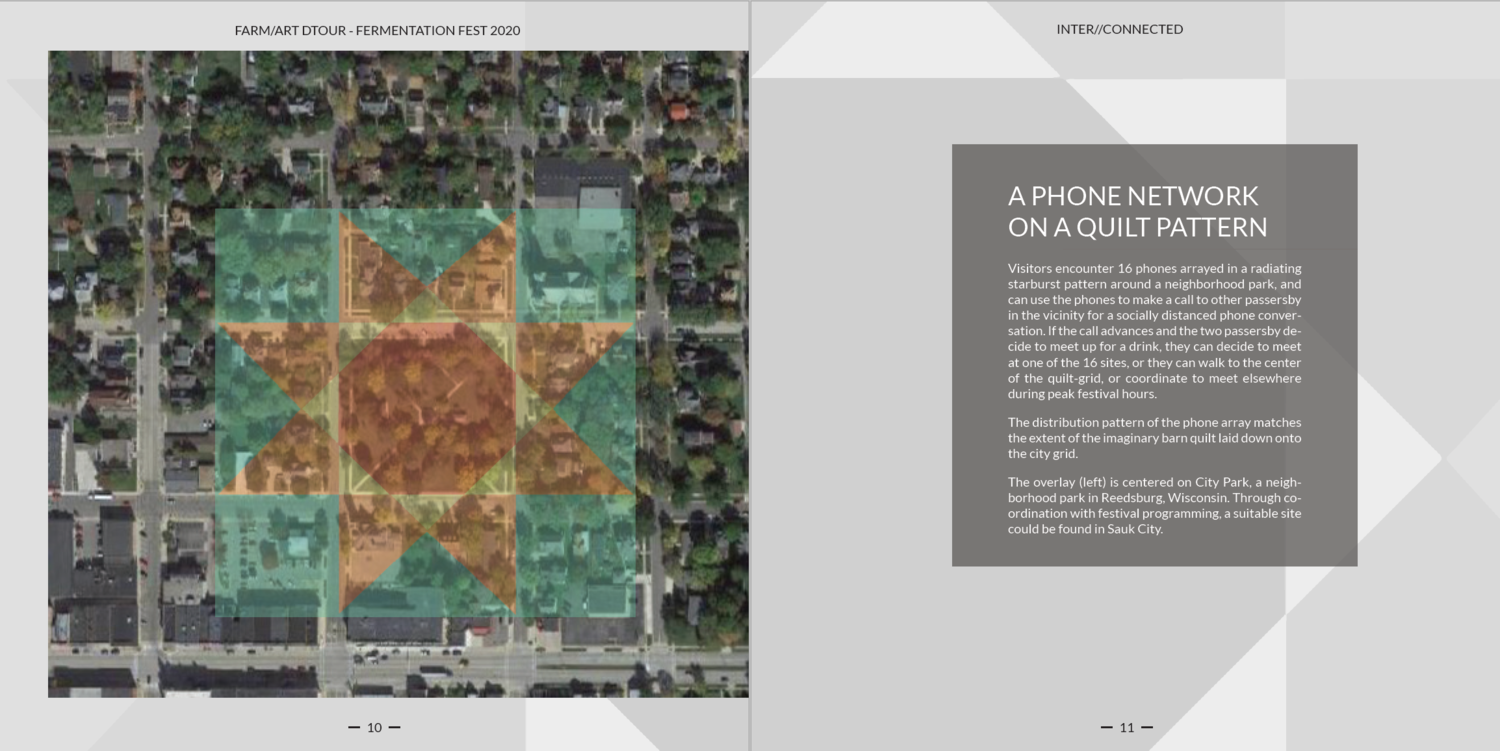Click the 'A PHONE NETWORK ON A QUILT PATTERN' heading
The height and width of the screenshot is (751, 1500).
[1138, 211]
